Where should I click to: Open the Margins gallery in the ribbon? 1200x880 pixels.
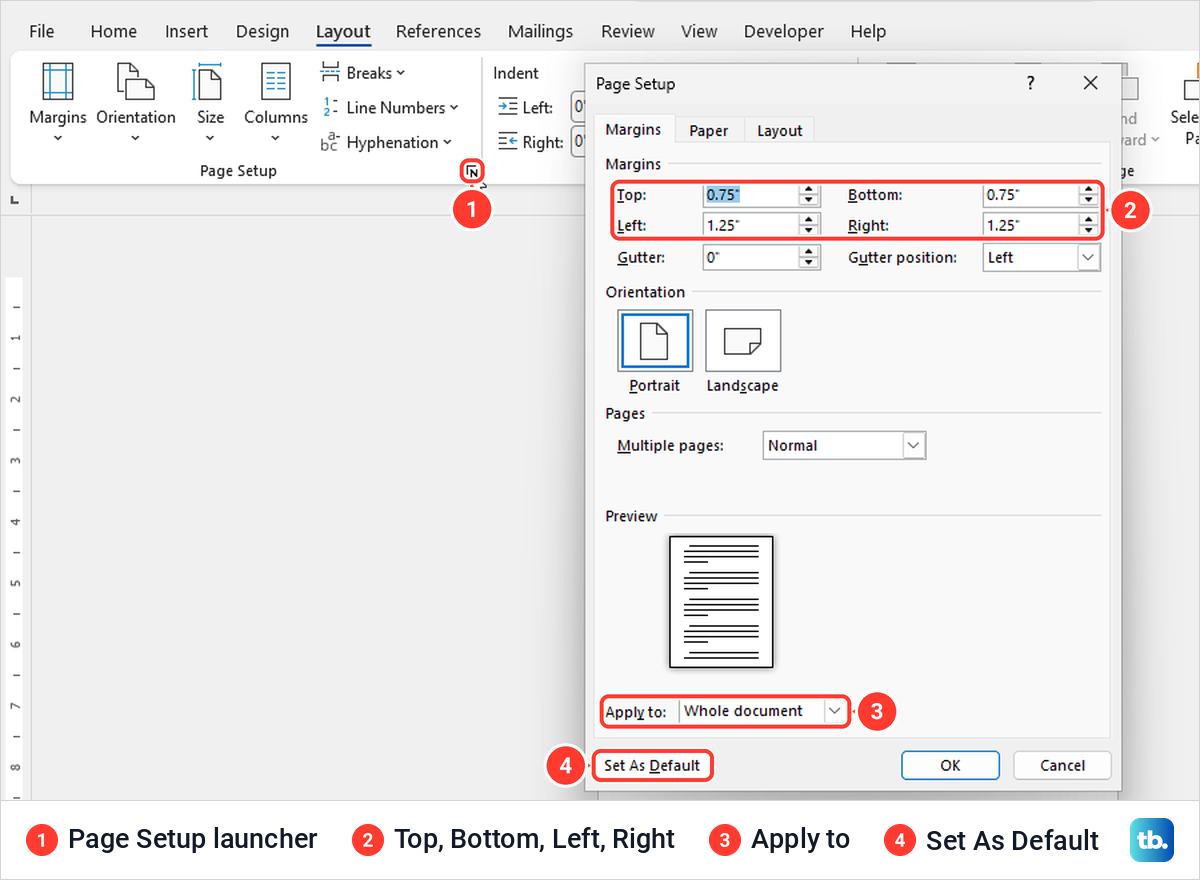58,102
